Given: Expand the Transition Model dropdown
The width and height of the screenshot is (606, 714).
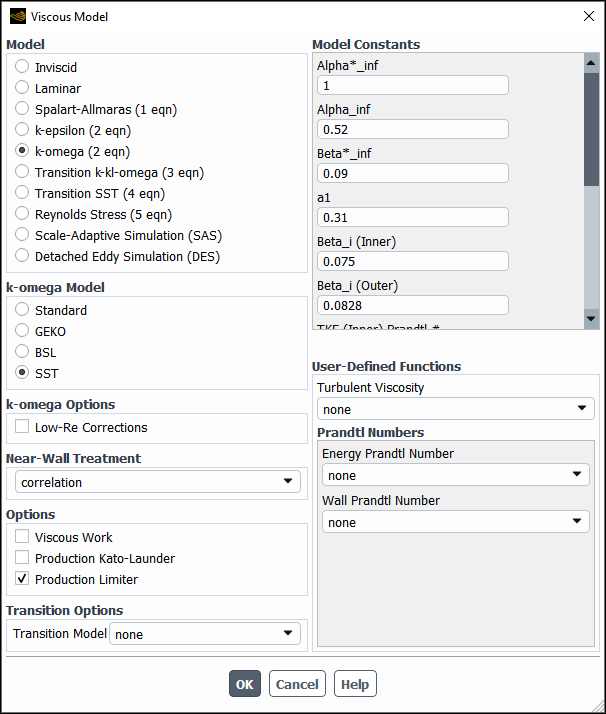Looking at the screenshot, I should pyautogui.click(x=205, y=633).
